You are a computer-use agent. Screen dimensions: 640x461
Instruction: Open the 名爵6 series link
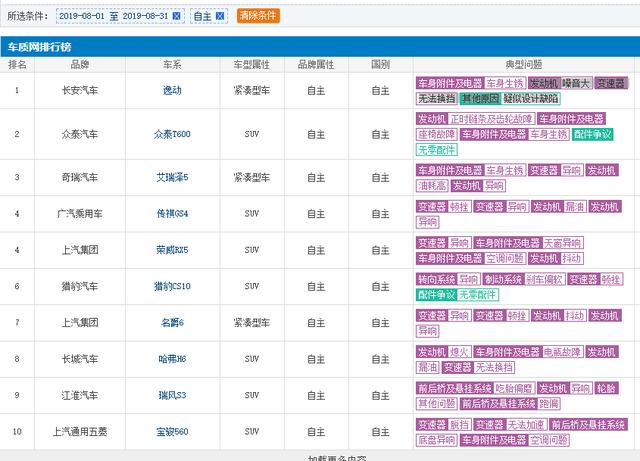point(172,323)
